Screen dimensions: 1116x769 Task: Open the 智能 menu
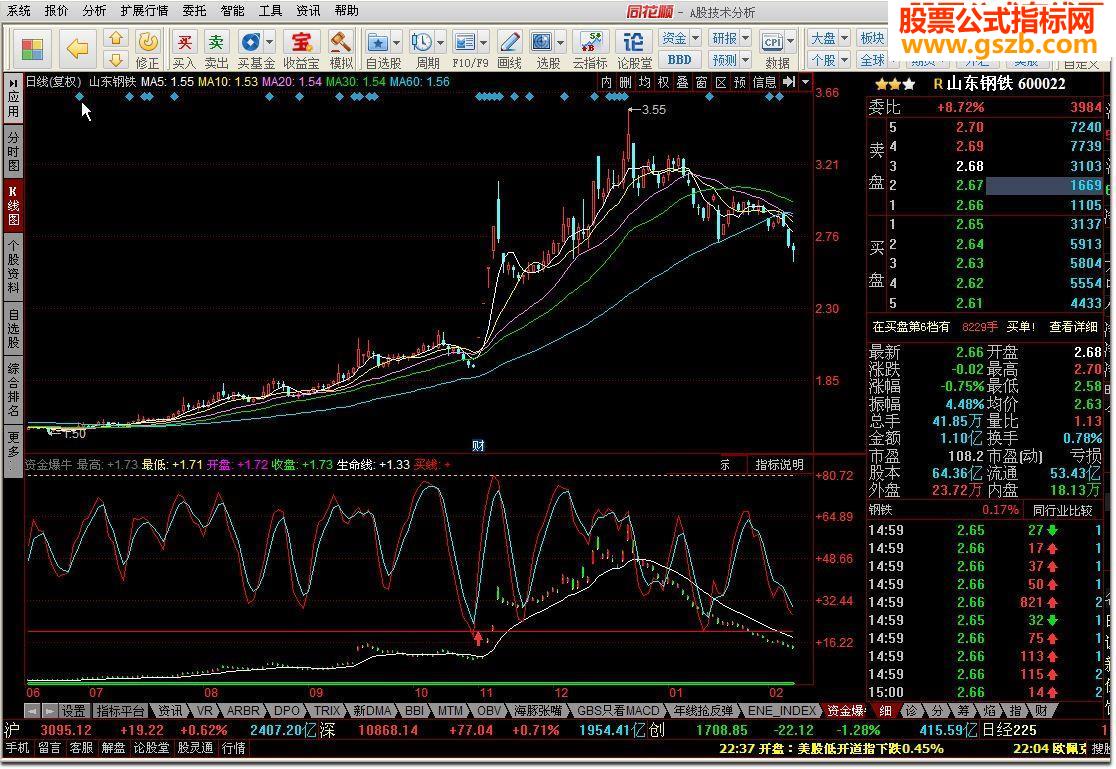point(232,11)
